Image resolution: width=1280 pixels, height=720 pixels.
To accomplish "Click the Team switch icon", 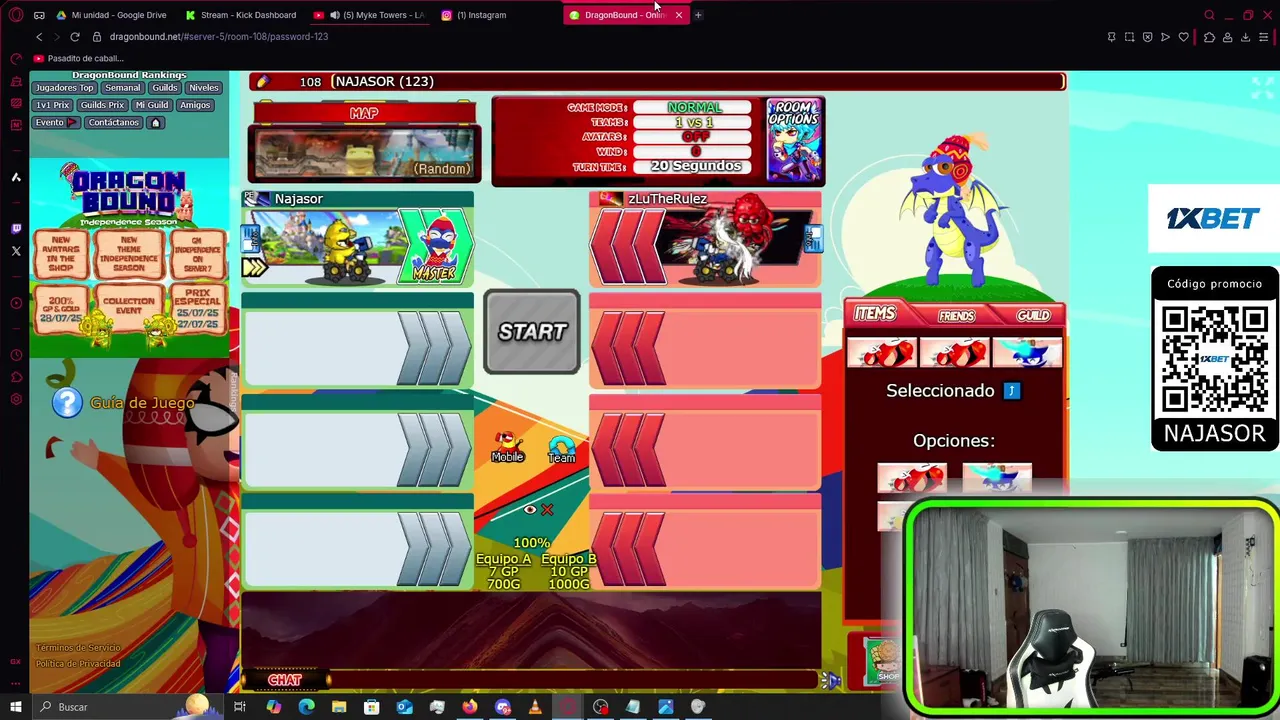I will [x=561, y=450].
